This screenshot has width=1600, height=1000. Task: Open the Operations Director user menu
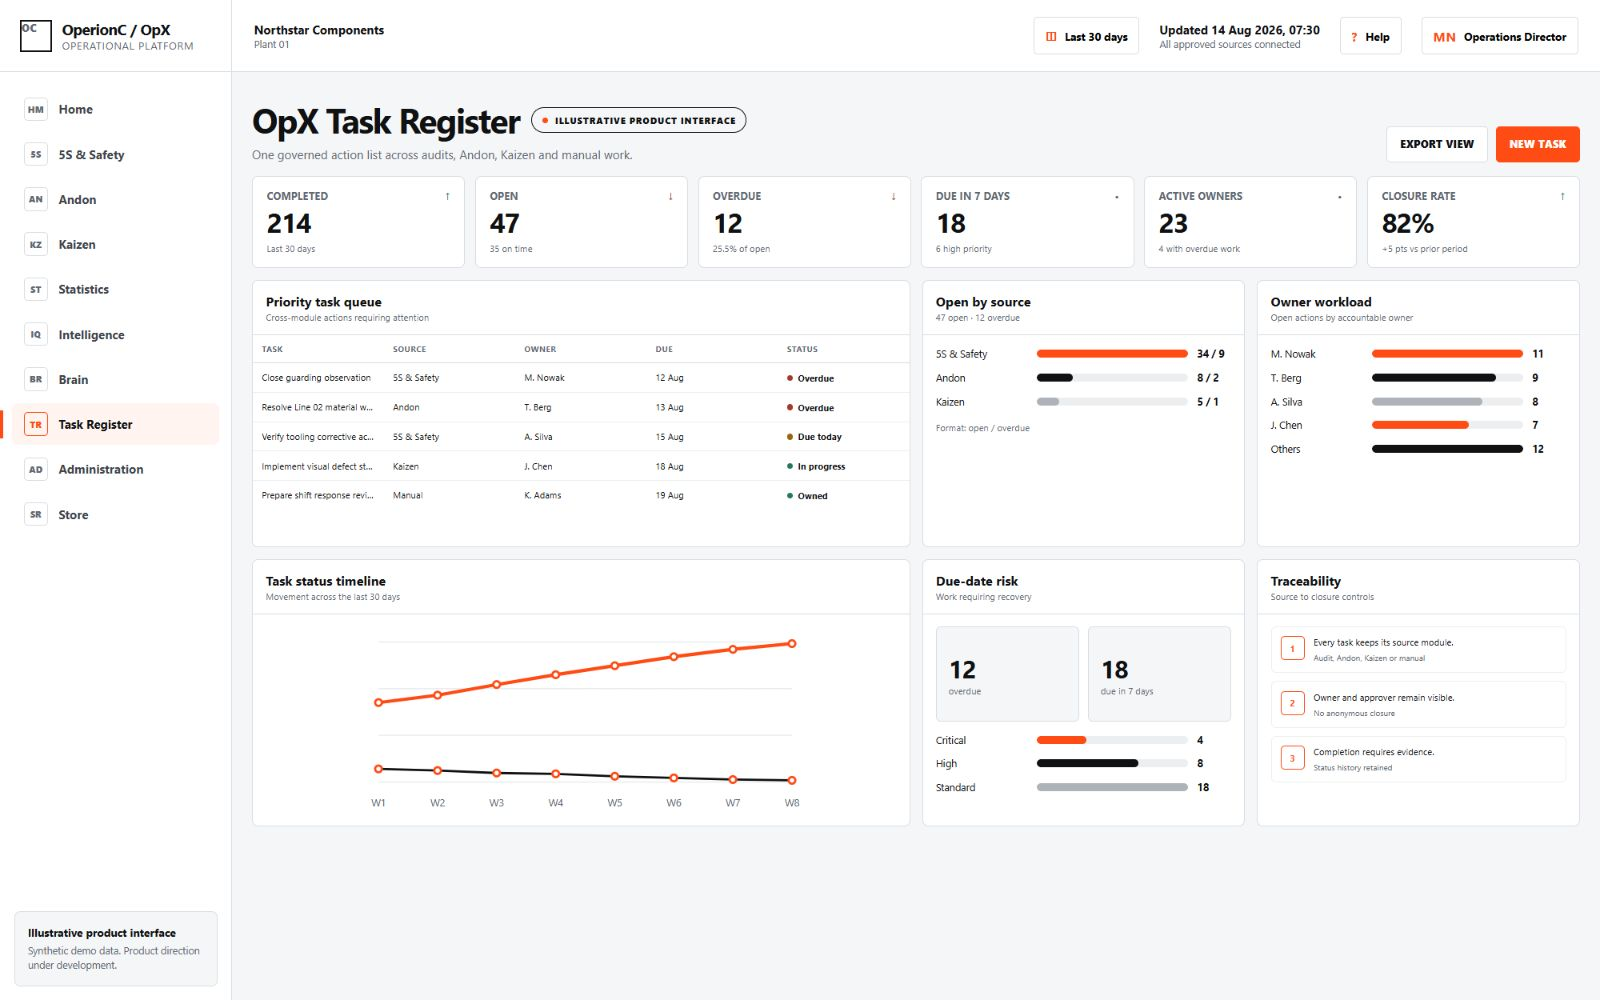pos(1499,37)
